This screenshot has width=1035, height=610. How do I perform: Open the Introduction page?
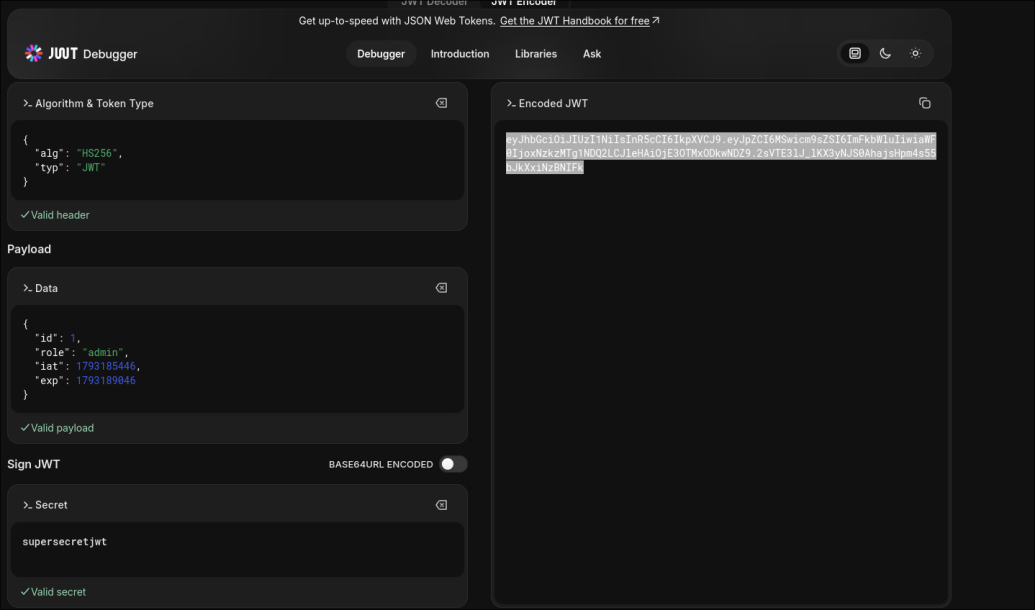(460, 54)
